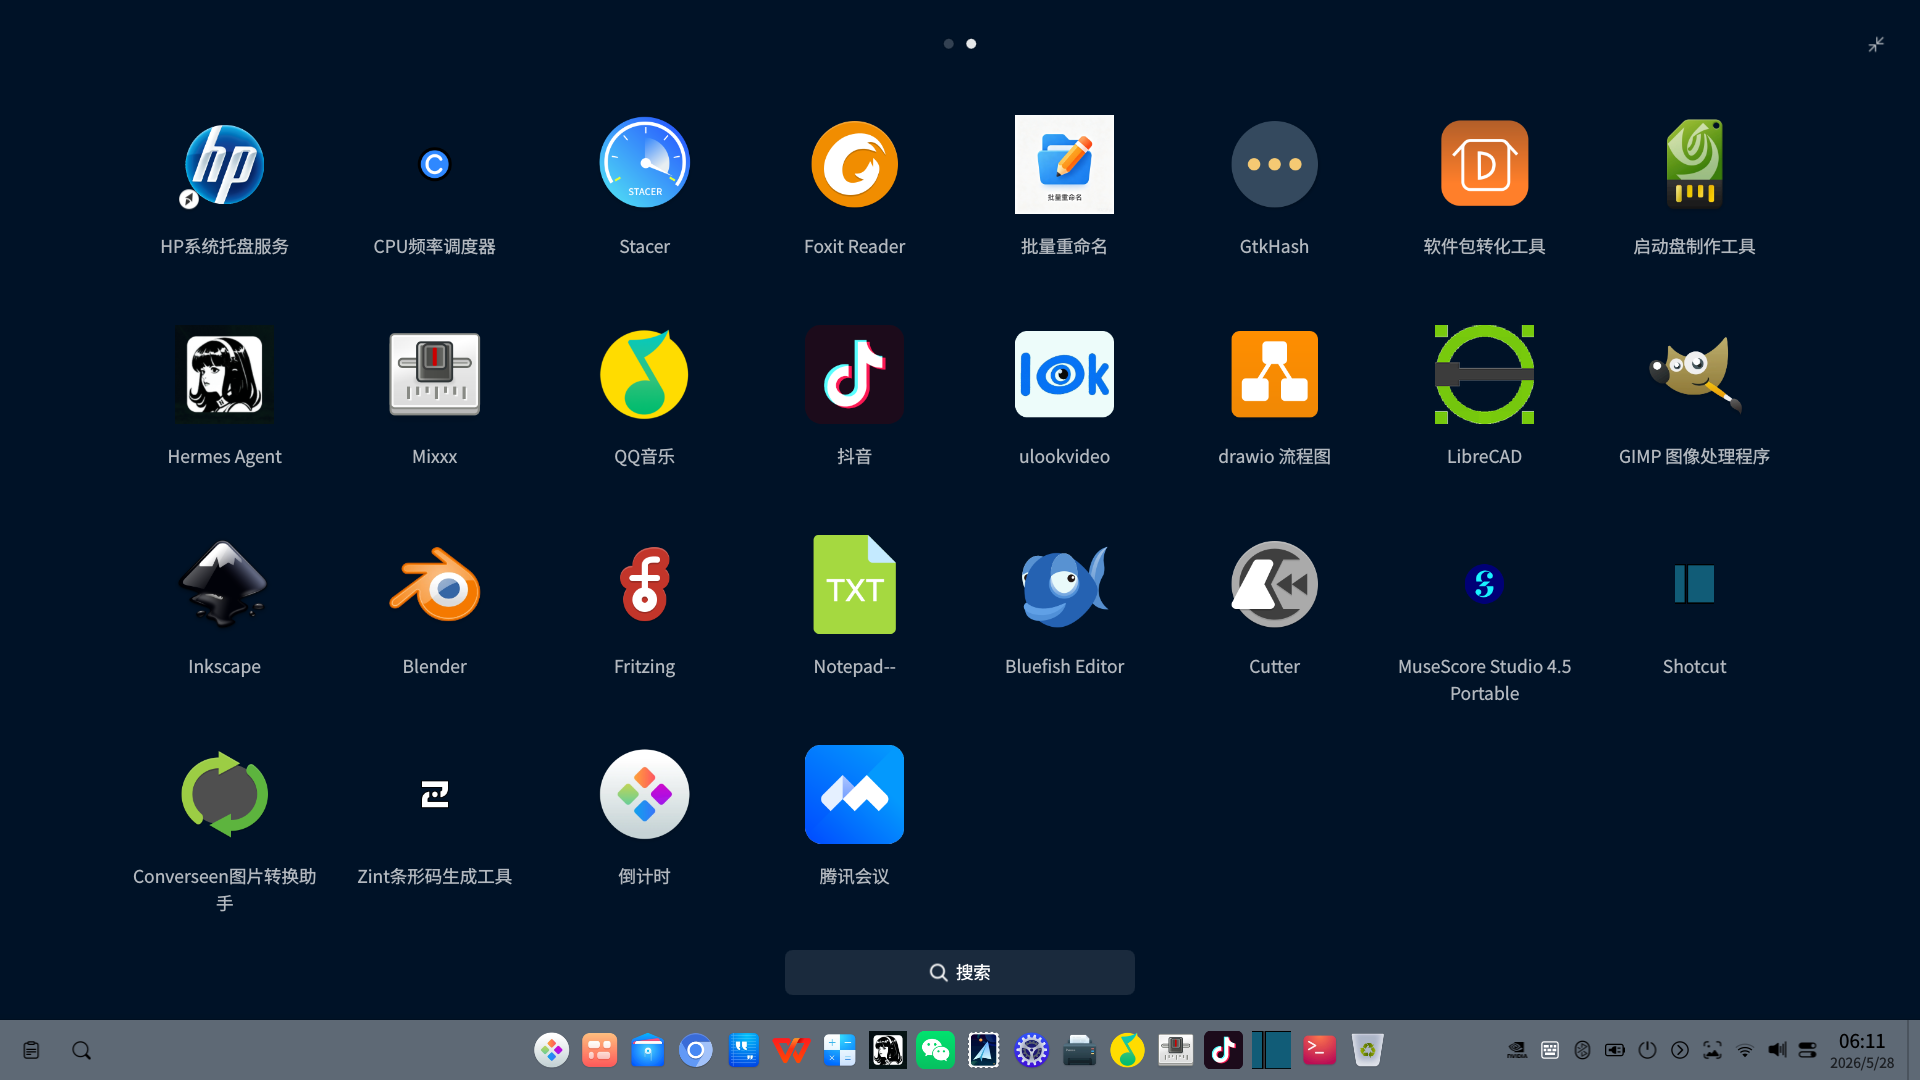
Task: Open 软件包转化工具
Action: tap(1484, 165)
